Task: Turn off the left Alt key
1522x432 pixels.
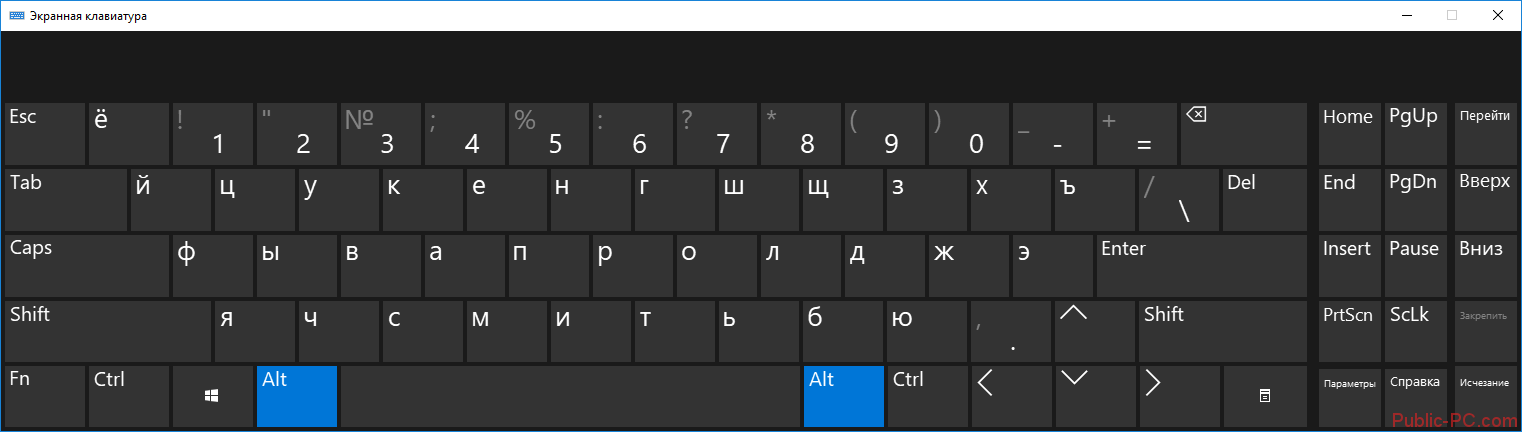Action: [297, 396]
